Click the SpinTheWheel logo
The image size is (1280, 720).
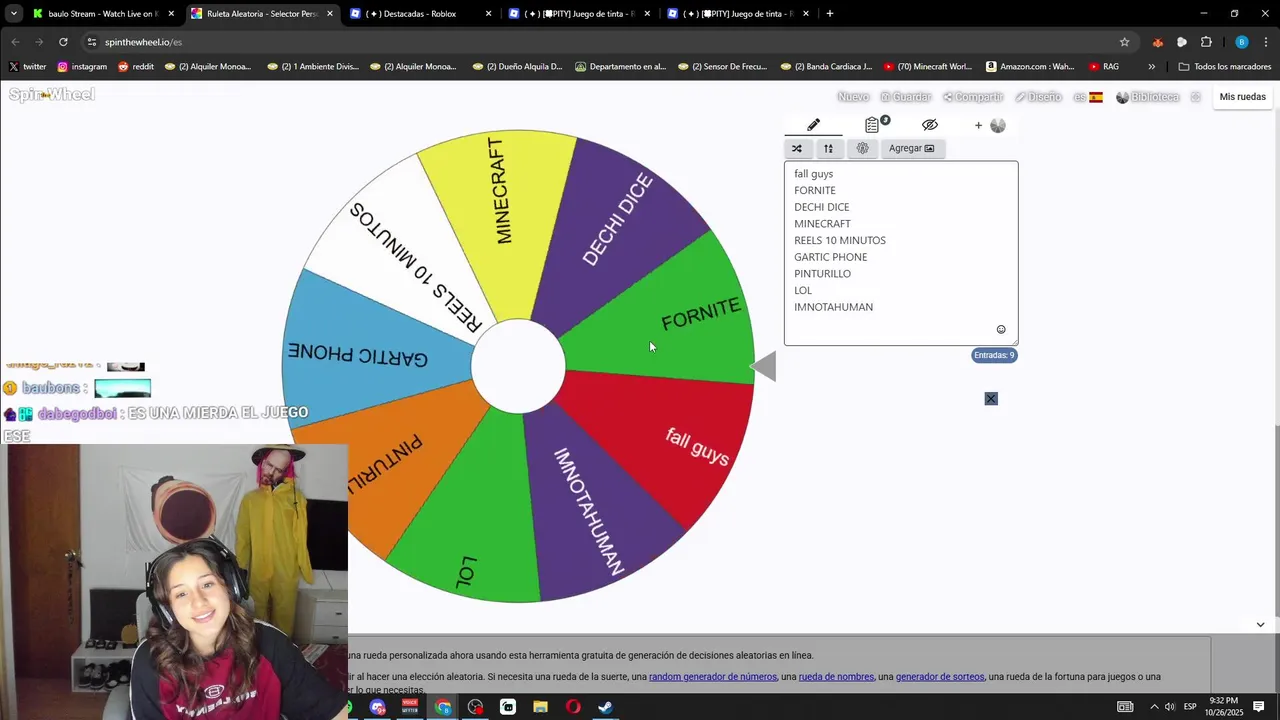point(52,95)
